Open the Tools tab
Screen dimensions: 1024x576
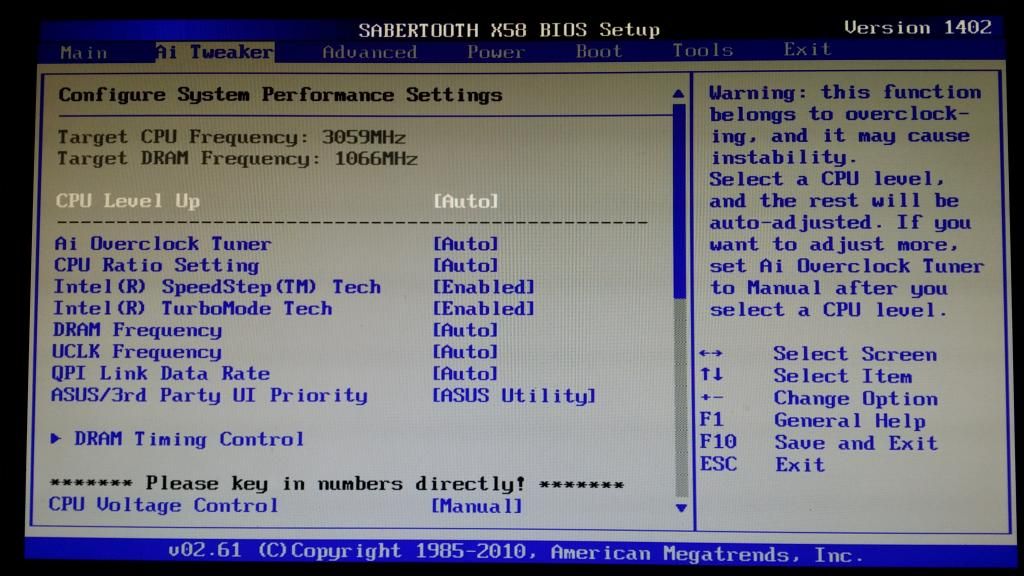tap(703, 50)
